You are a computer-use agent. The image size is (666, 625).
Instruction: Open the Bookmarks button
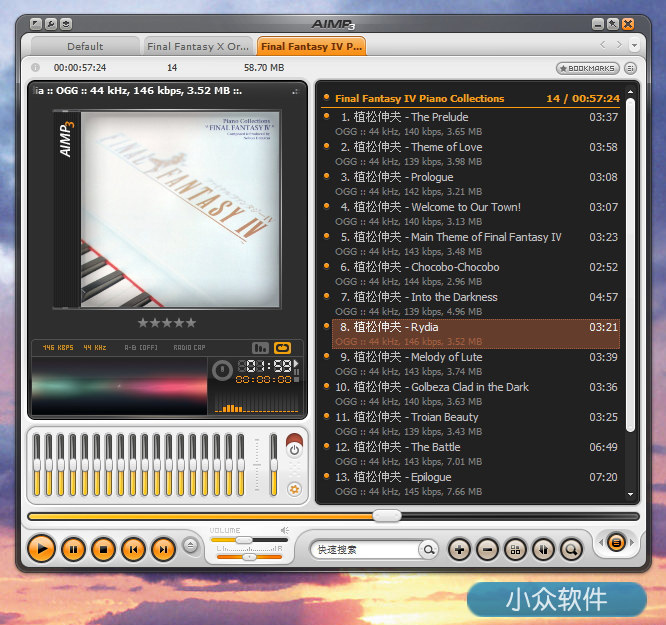pyautogui.click(x=587, y=68)
